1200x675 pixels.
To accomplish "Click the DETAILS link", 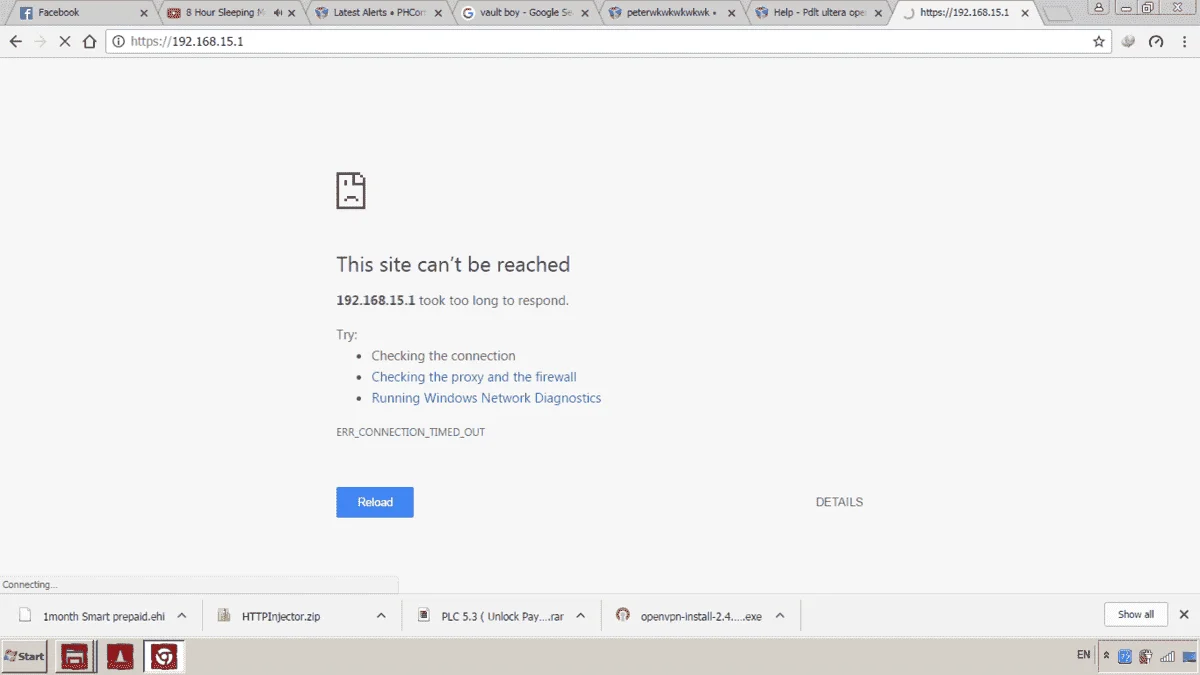I will [x=839, y=502].
